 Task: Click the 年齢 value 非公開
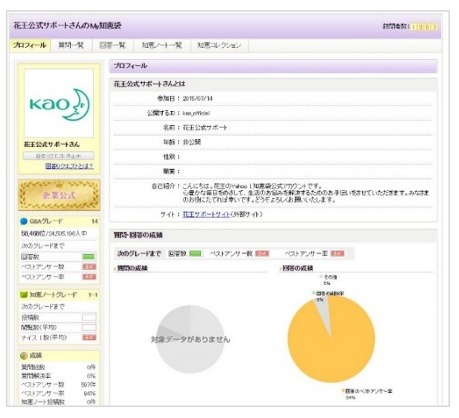click(192, 142)
